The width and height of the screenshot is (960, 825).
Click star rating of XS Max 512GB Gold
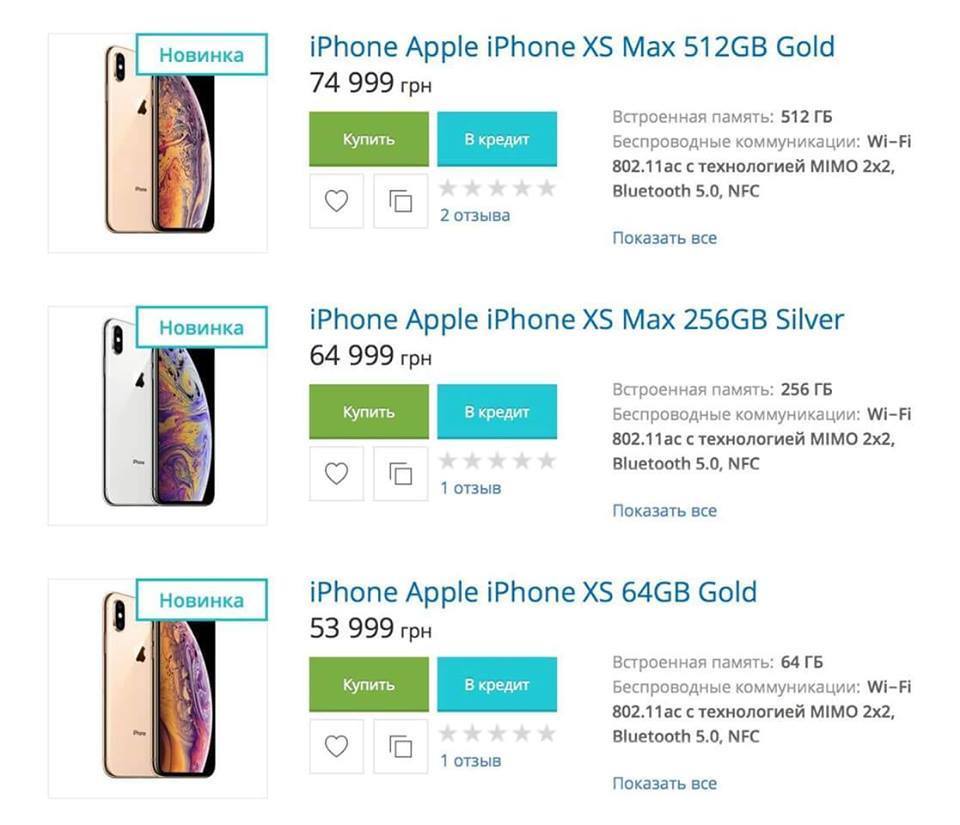(x=497, y=188)
